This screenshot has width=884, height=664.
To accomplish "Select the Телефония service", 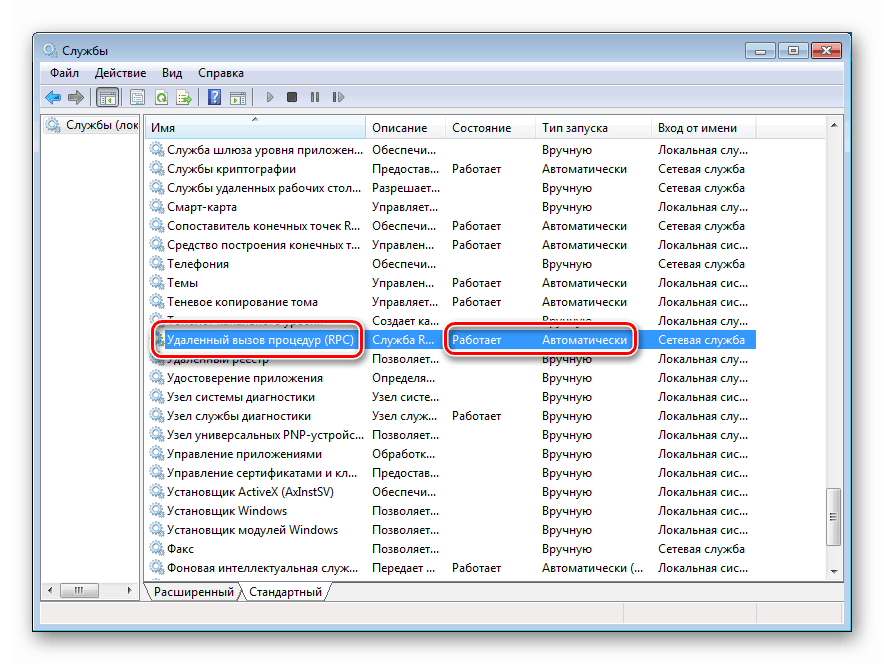I will click(452, 263).
